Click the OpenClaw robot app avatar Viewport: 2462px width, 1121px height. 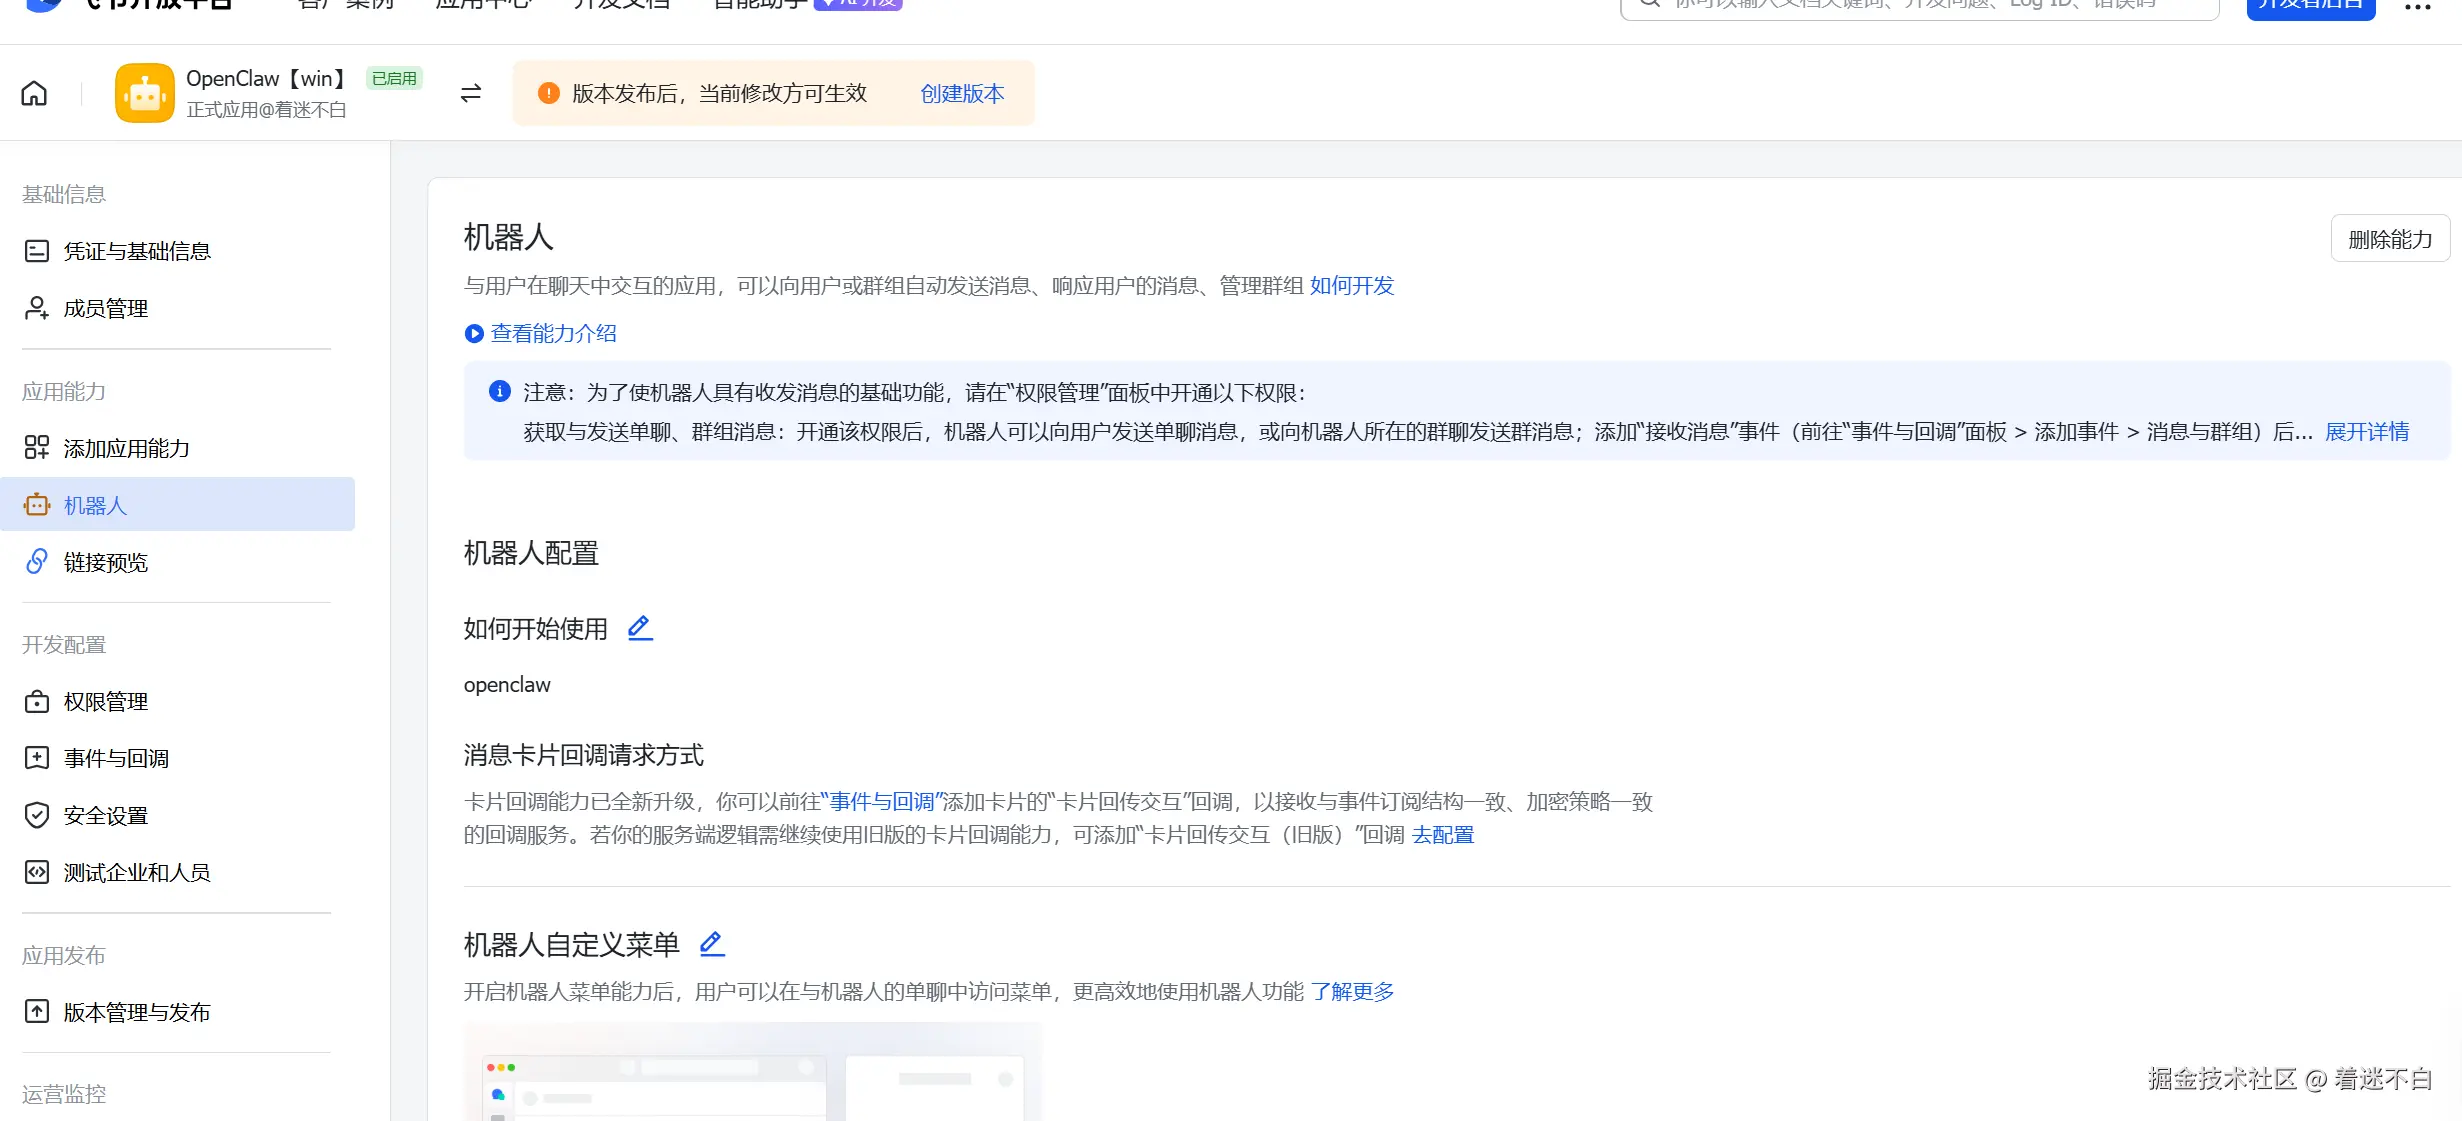click(x=145, y=93)
